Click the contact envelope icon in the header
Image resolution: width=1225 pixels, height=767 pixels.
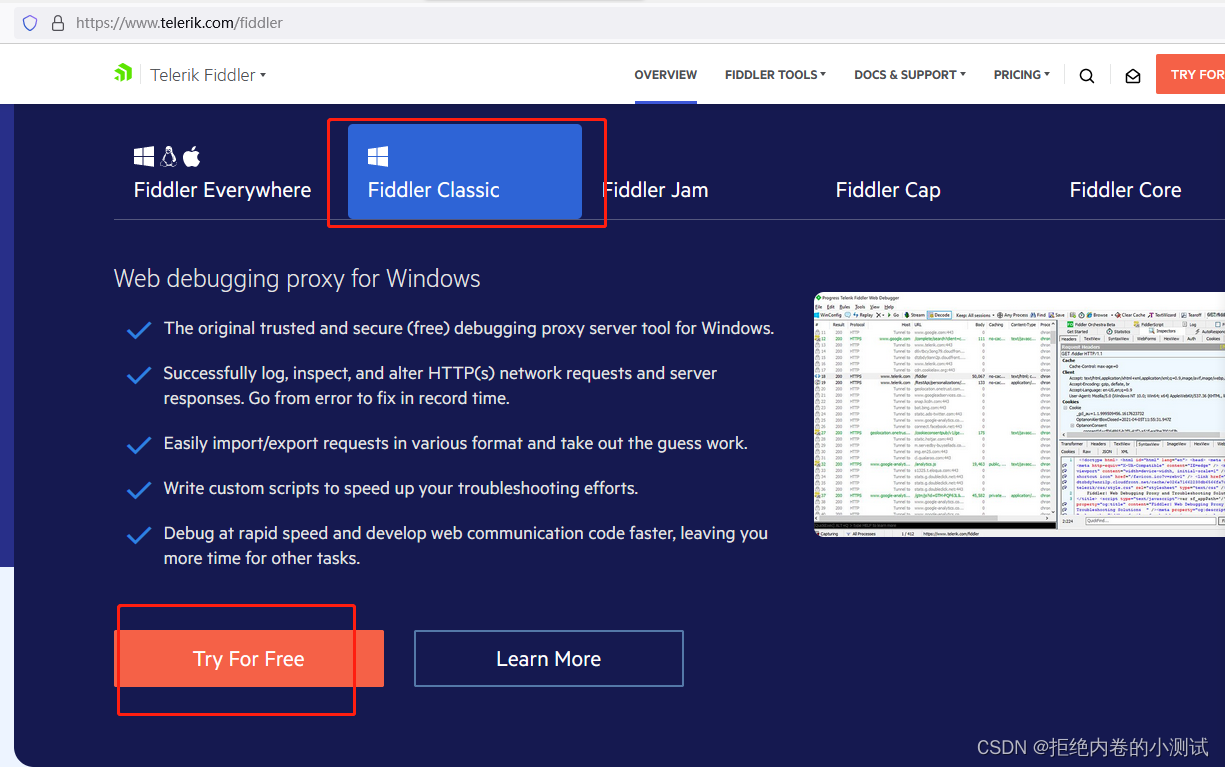tap(1132, 74)
